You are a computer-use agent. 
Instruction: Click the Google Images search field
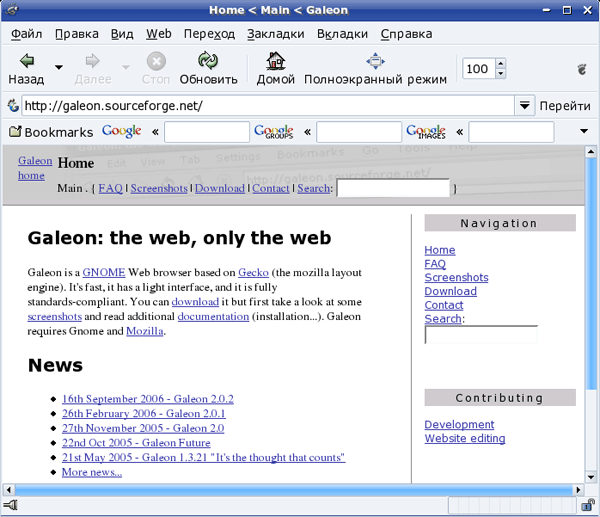[x=511, y=132]
